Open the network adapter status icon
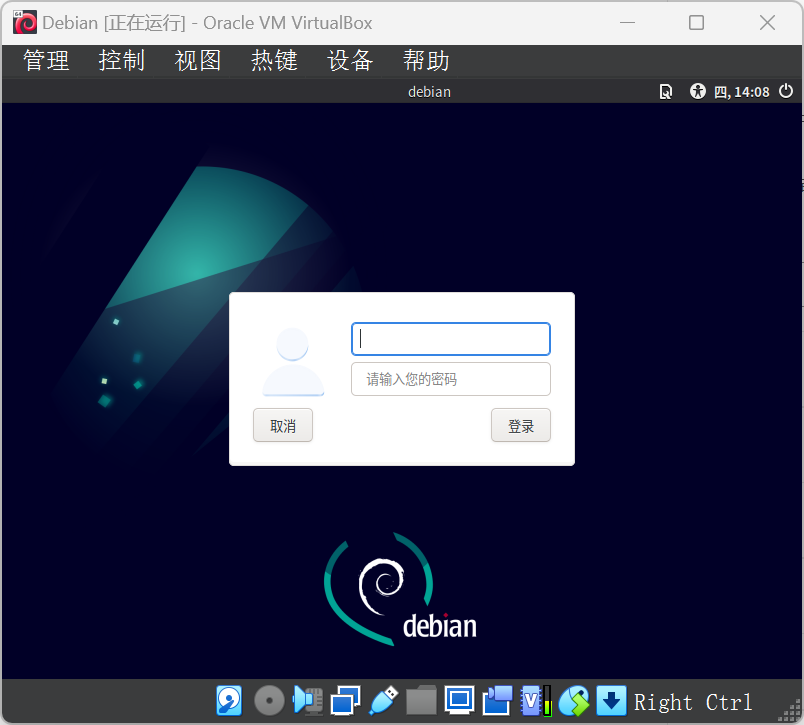This screenshot has height=725, width=804. pyautogui.click(x=345, y=701)
